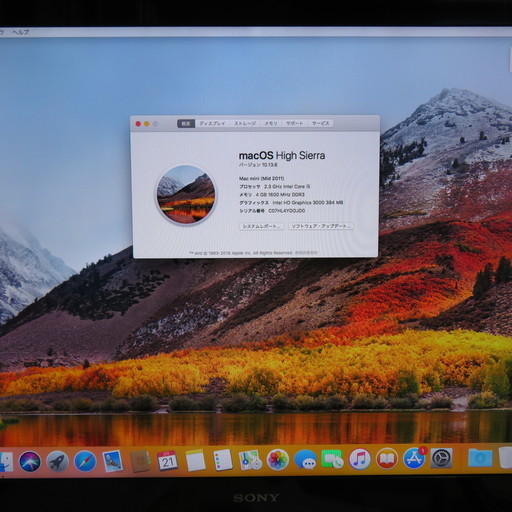Open Finder from the Dock
This screenshot has width=512, height=512.
pos(6,462)
